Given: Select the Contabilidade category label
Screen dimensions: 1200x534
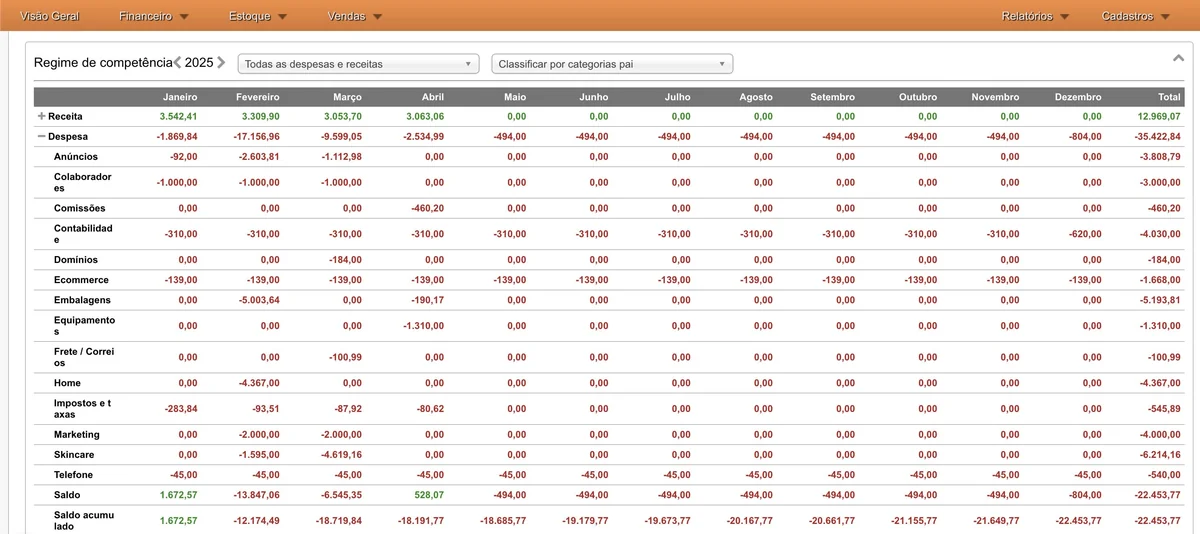Looking at the screenshot, I should 83,234.
